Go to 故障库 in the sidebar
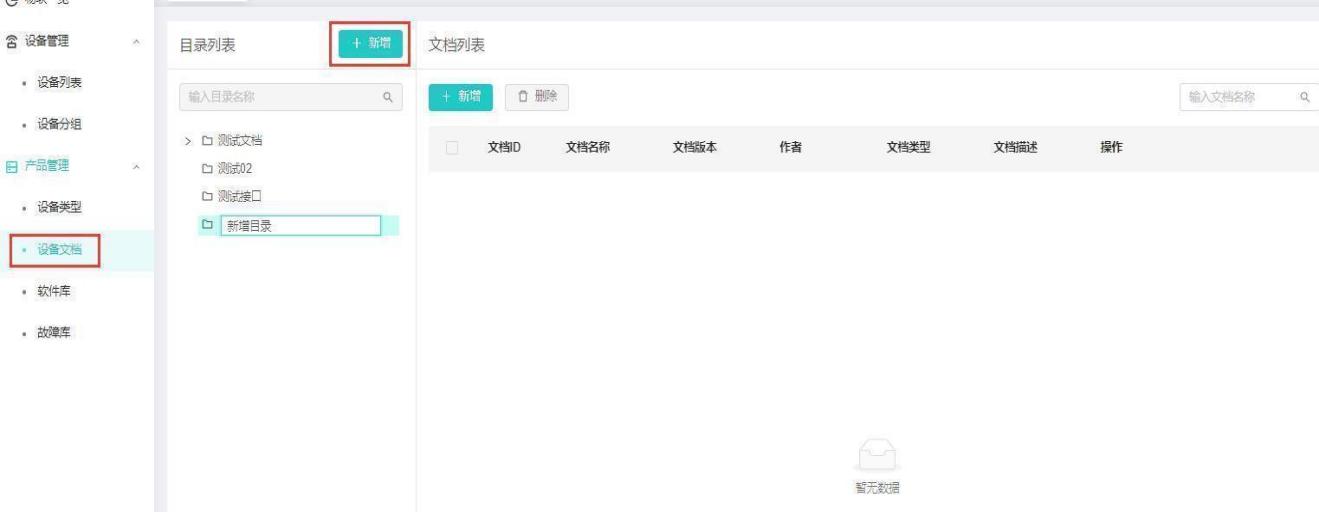The width and height of the screenshot is (1319, 512). 57,333
